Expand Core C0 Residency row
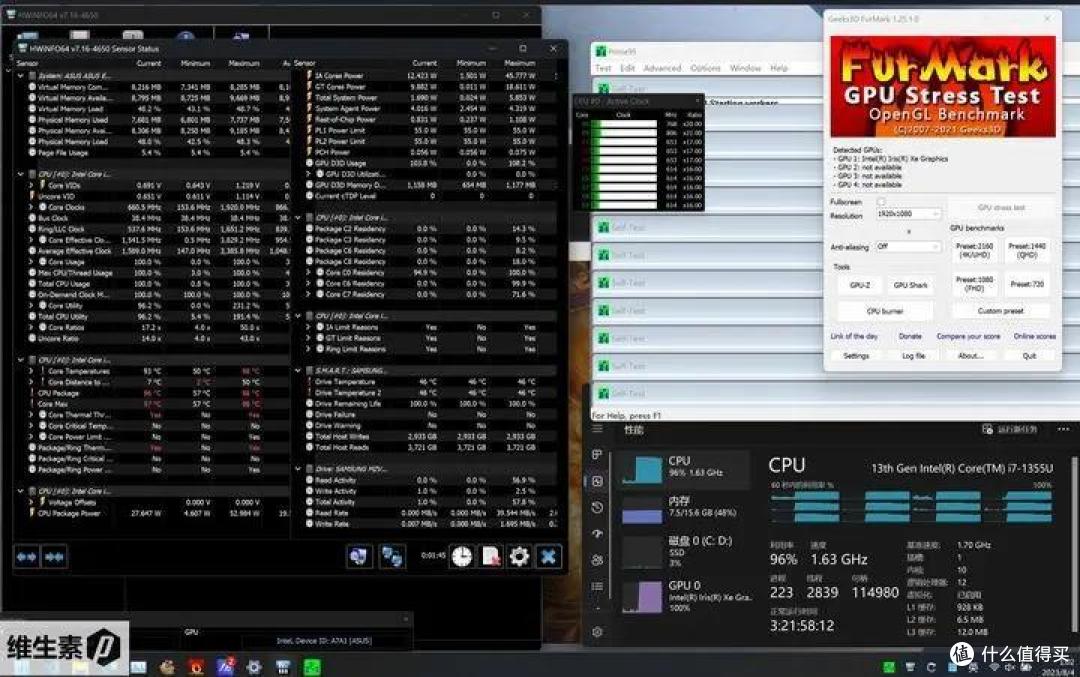This screenshot has width=1080, height=677. (309, 273)
